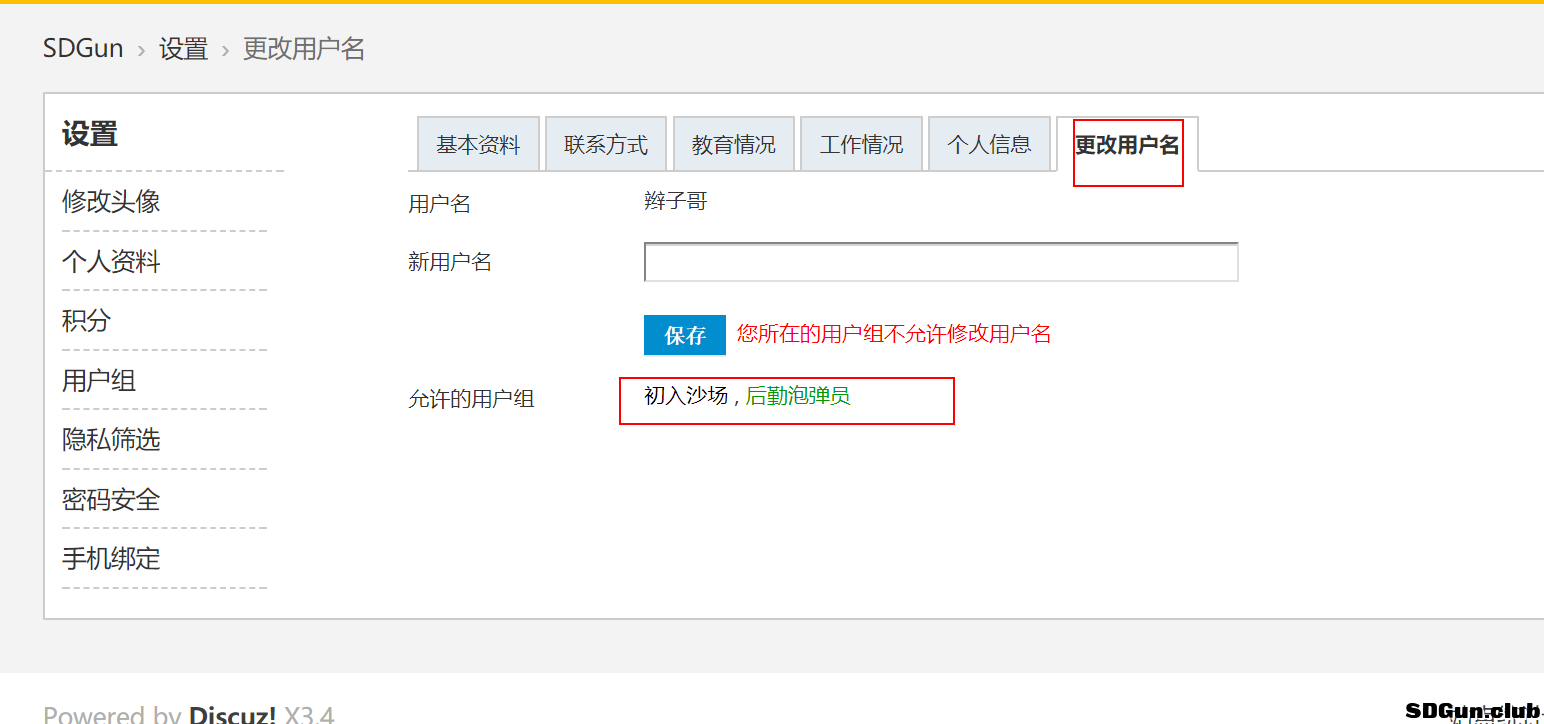Select 更改用户名 in the breadcrumb
The height and width of the screenshot is (724, 1544).
(304, 48)
